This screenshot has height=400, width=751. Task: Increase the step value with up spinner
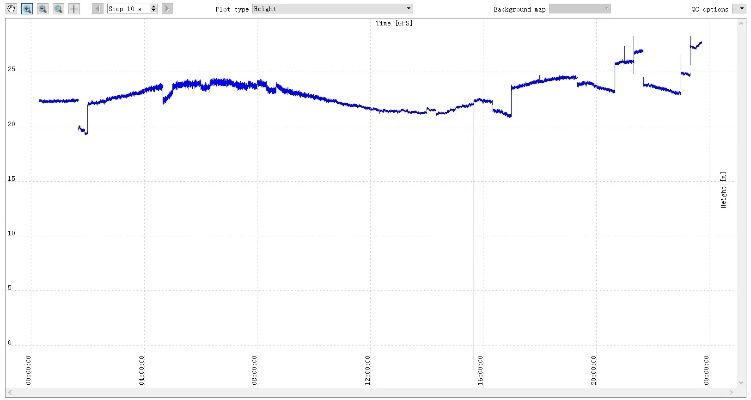(154, 6)
